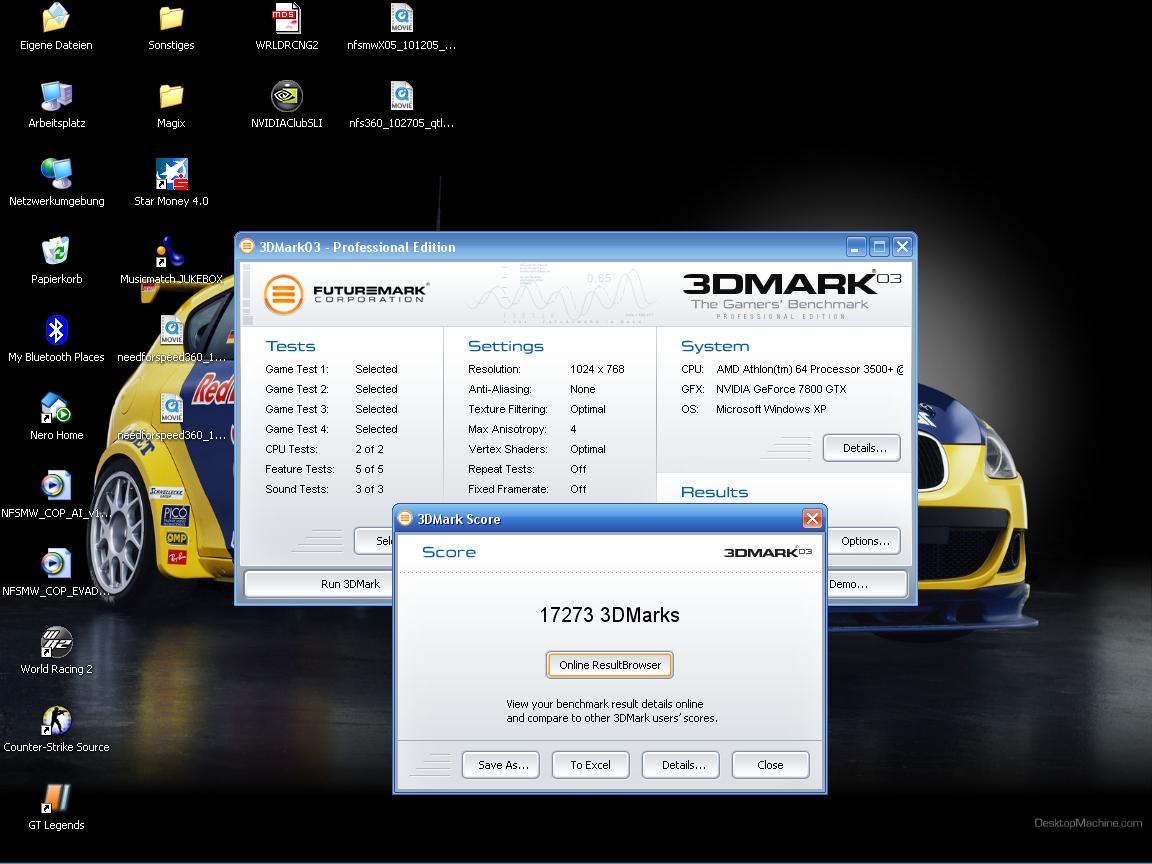Click Close button in the score dialog
The image size is (1152, 864).
click(771, 765)
